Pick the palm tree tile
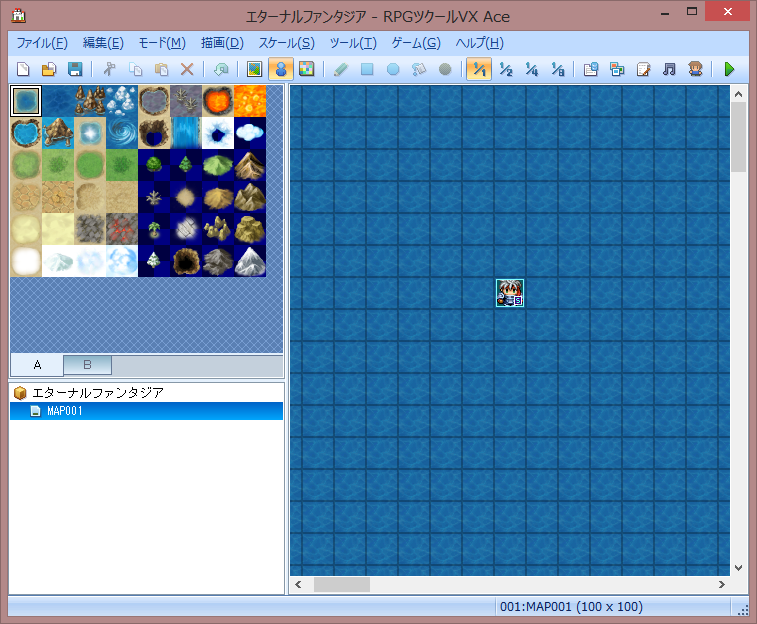 [x=154, y=229]
